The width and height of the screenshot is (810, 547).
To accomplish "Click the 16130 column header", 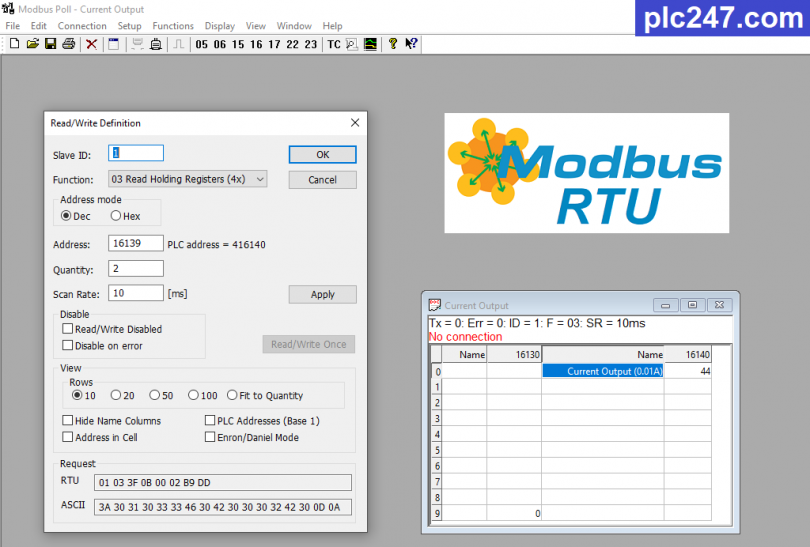I will point(514,354).
